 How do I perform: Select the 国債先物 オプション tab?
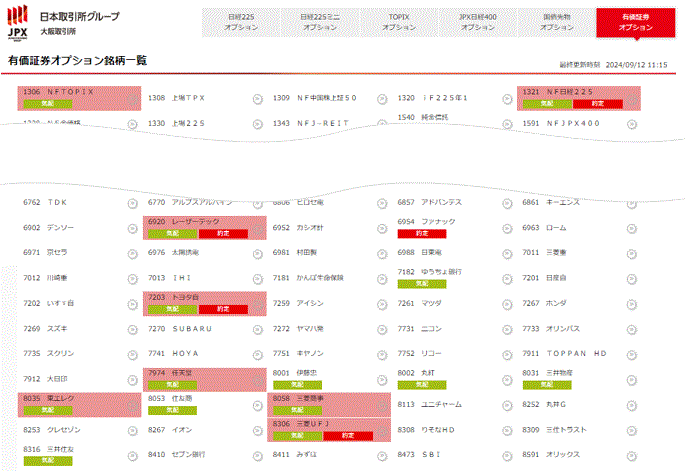pos(556,22)
